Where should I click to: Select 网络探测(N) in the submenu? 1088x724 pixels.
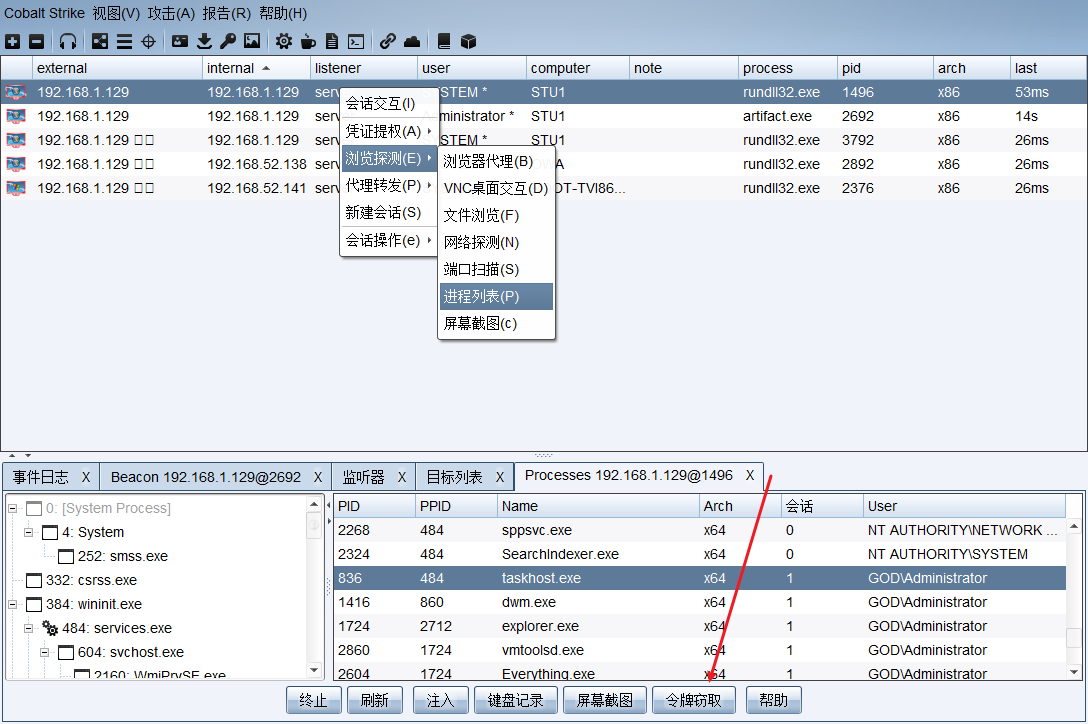pyautogui.click(x=496, y=242)
